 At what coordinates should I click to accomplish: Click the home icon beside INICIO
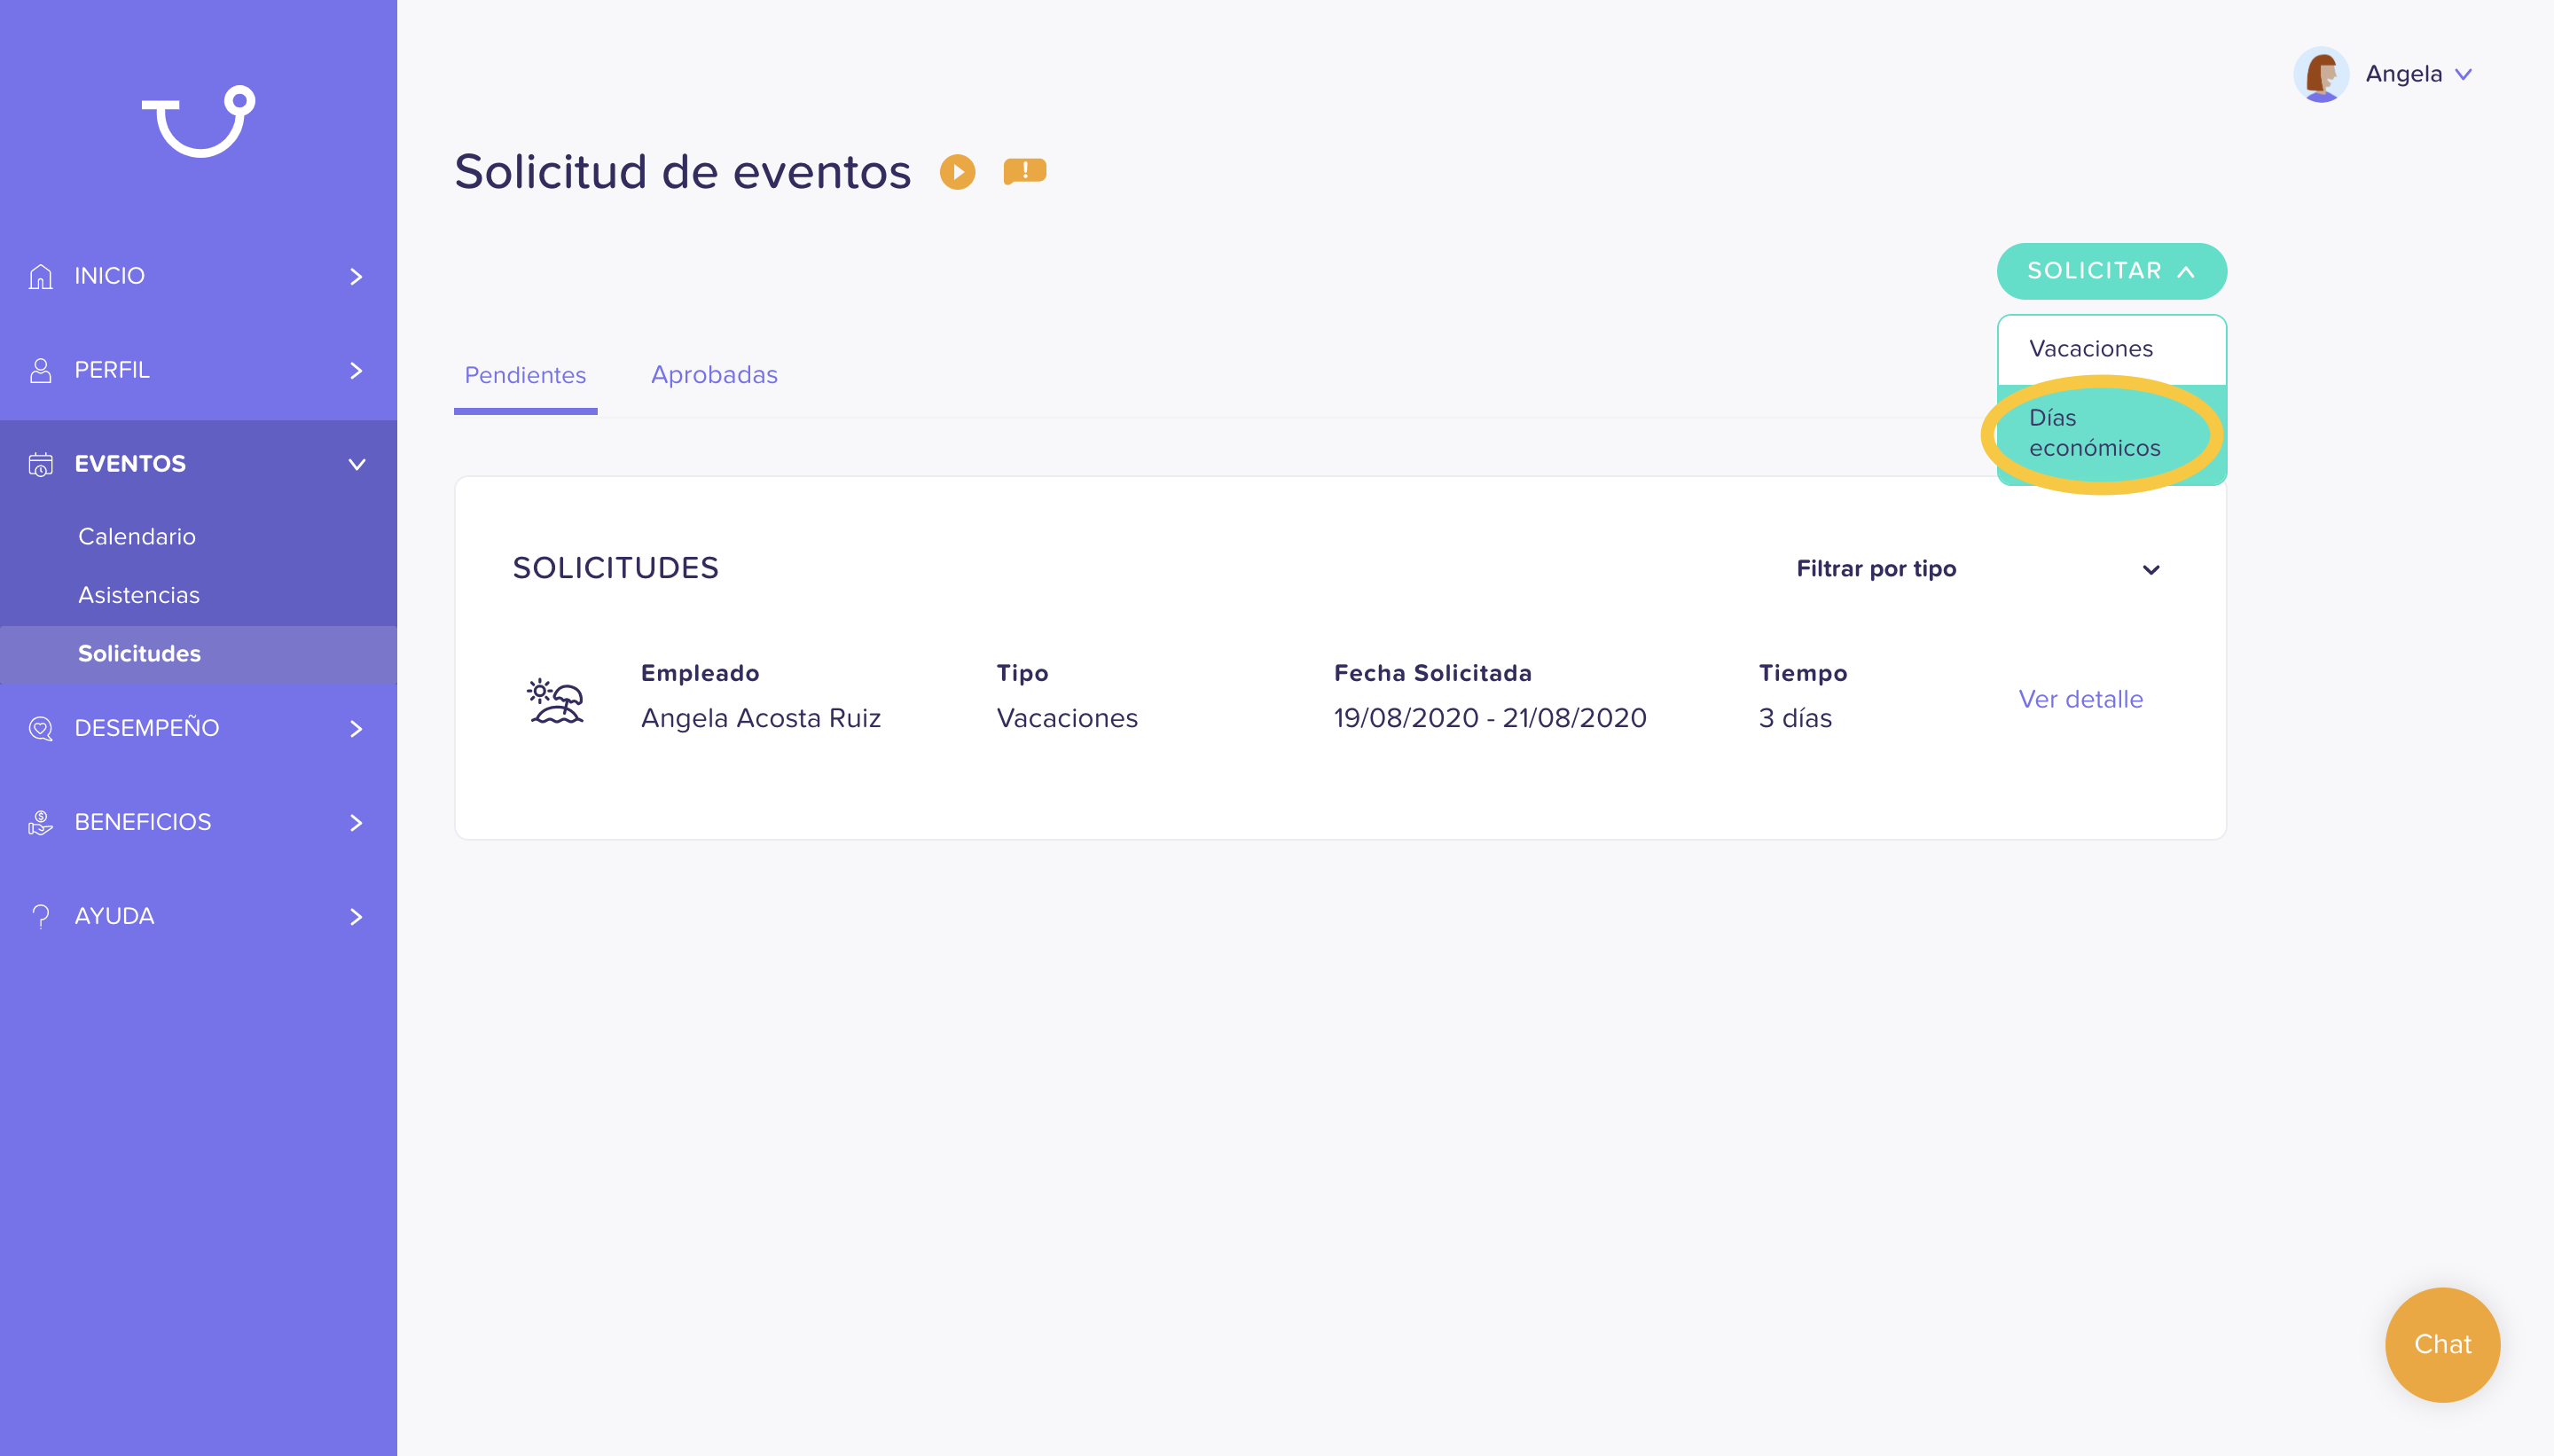pos(41,276)
